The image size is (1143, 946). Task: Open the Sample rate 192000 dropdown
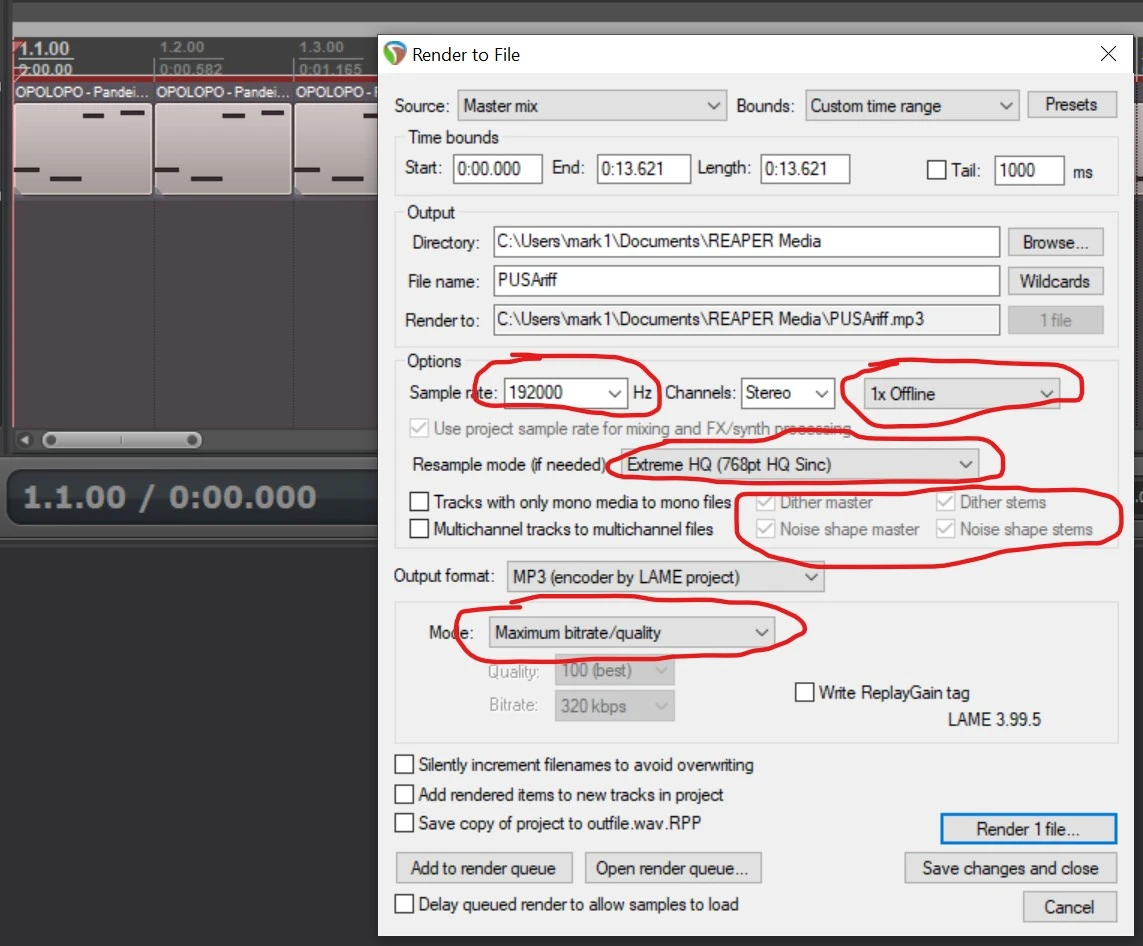point(565,393)
